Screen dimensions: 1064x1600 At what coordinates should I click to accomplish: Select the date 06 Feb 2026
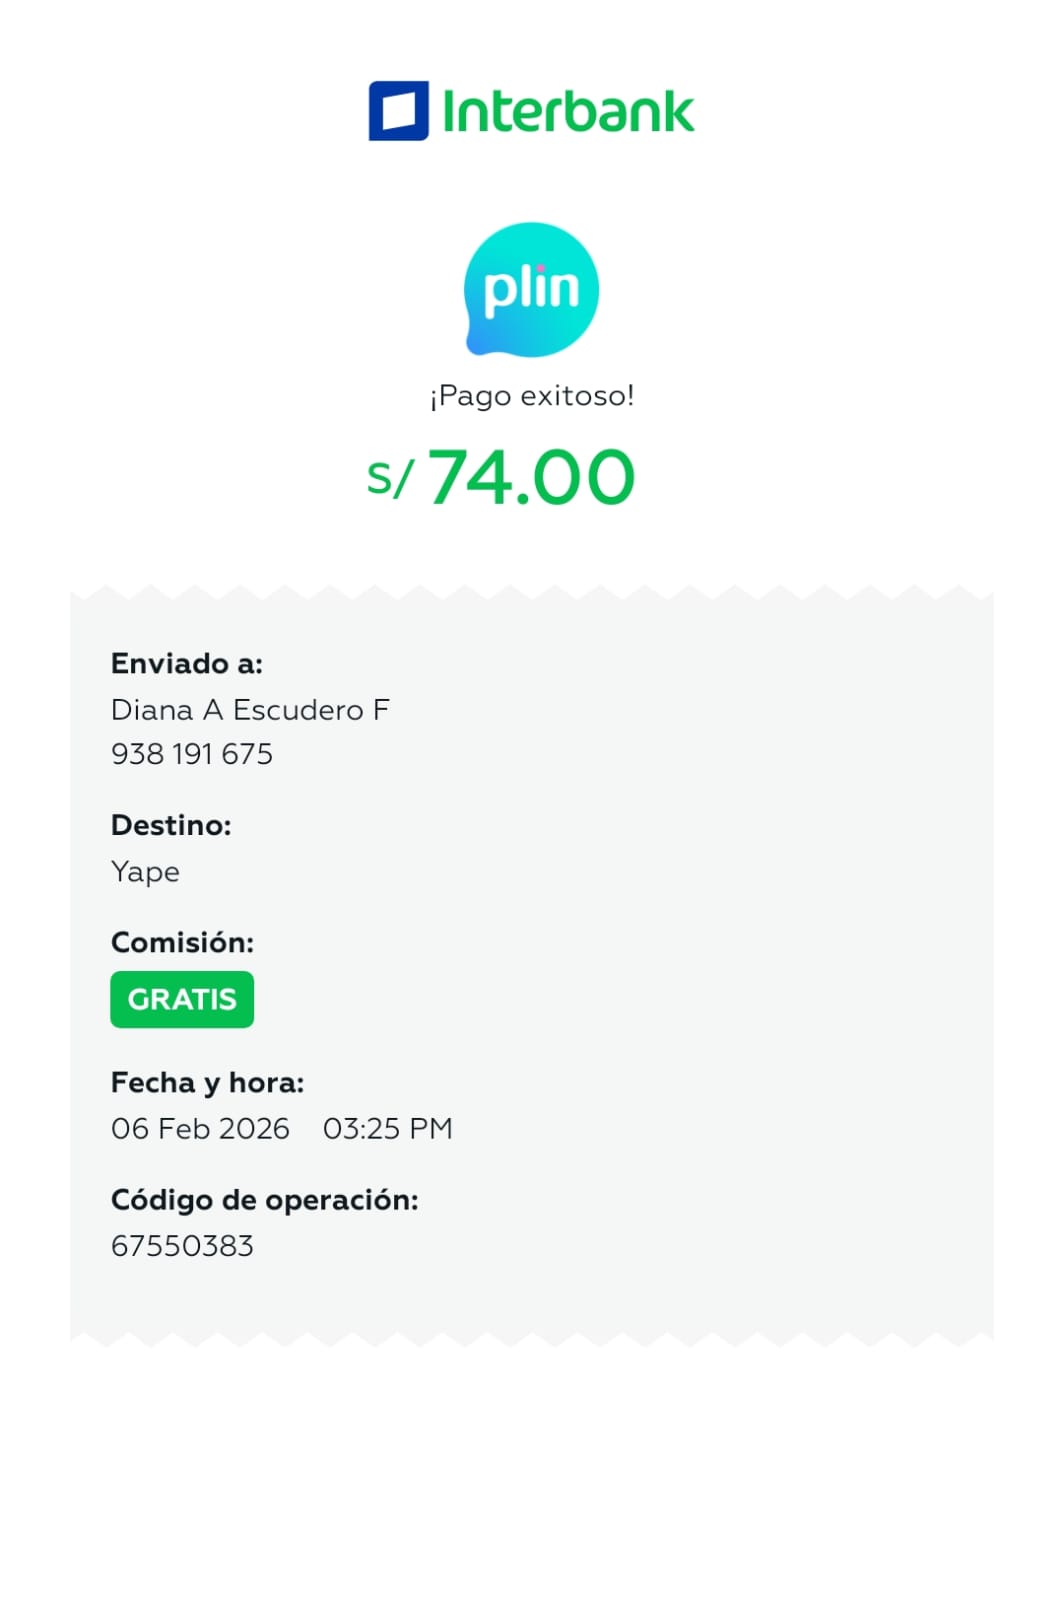200,1128
